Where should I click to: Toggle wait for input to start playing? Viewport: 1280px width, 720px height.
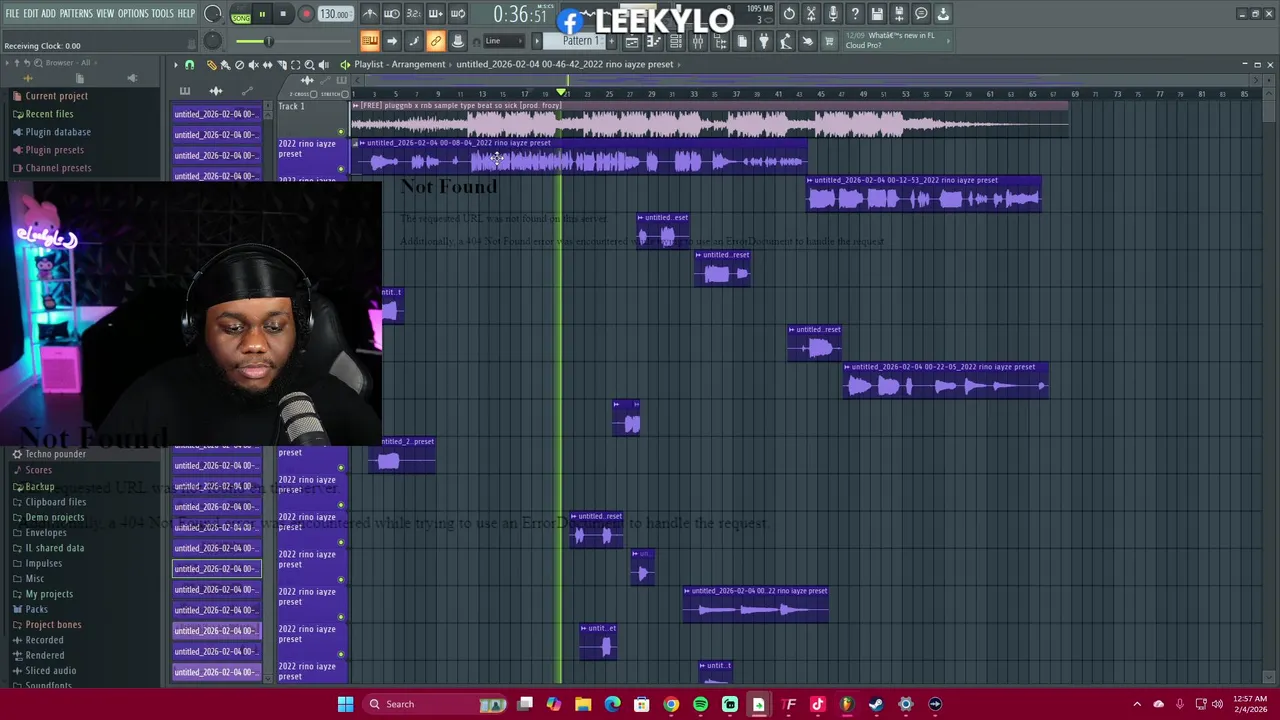point(391,14)
